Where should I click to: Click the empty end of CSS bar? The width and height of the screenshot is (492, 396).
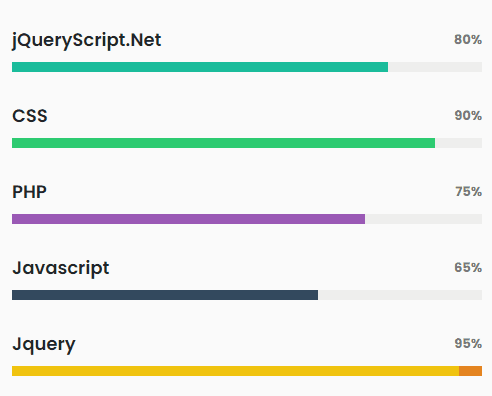(x=458, y=143)
